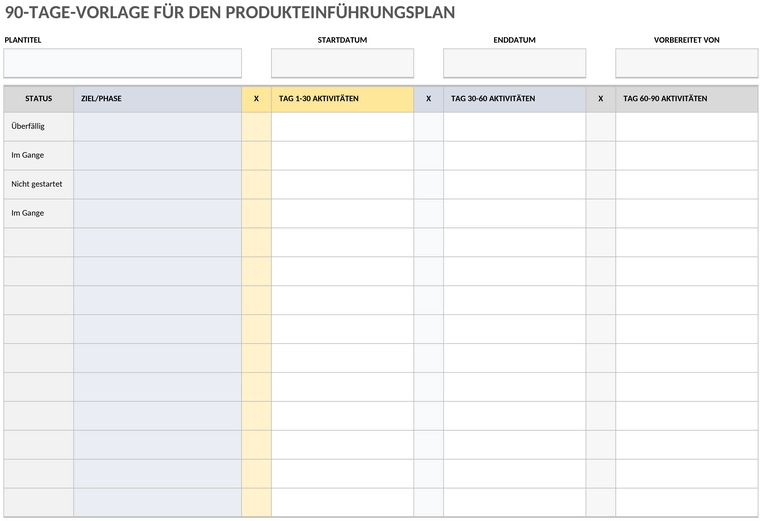Click the Plantitel input field

[123, 63]
